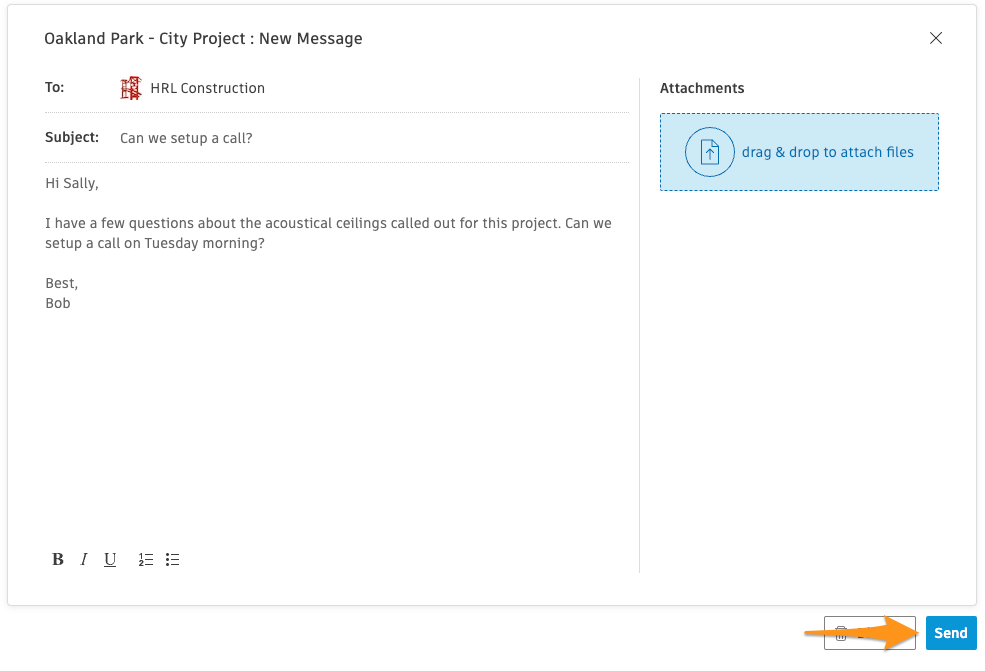985x671 pixels.
Task: Toggle bold formatting in the message toolbar
Action: 58,559
